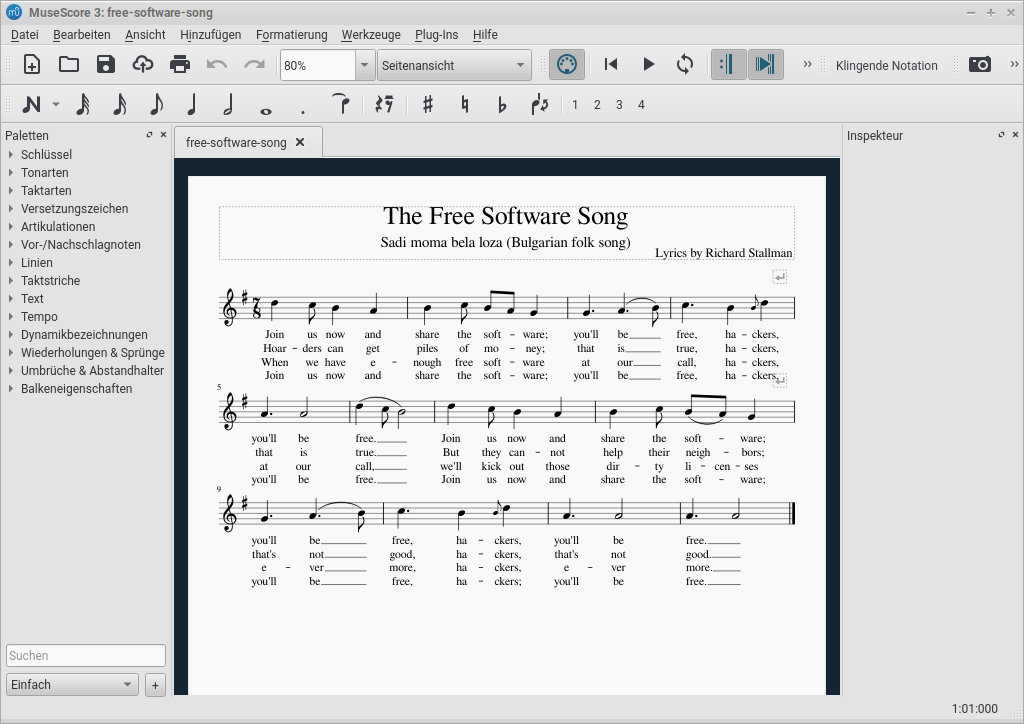
Task: Switch to voice 4
Action: pyautogui.click(x=641, y=104)
